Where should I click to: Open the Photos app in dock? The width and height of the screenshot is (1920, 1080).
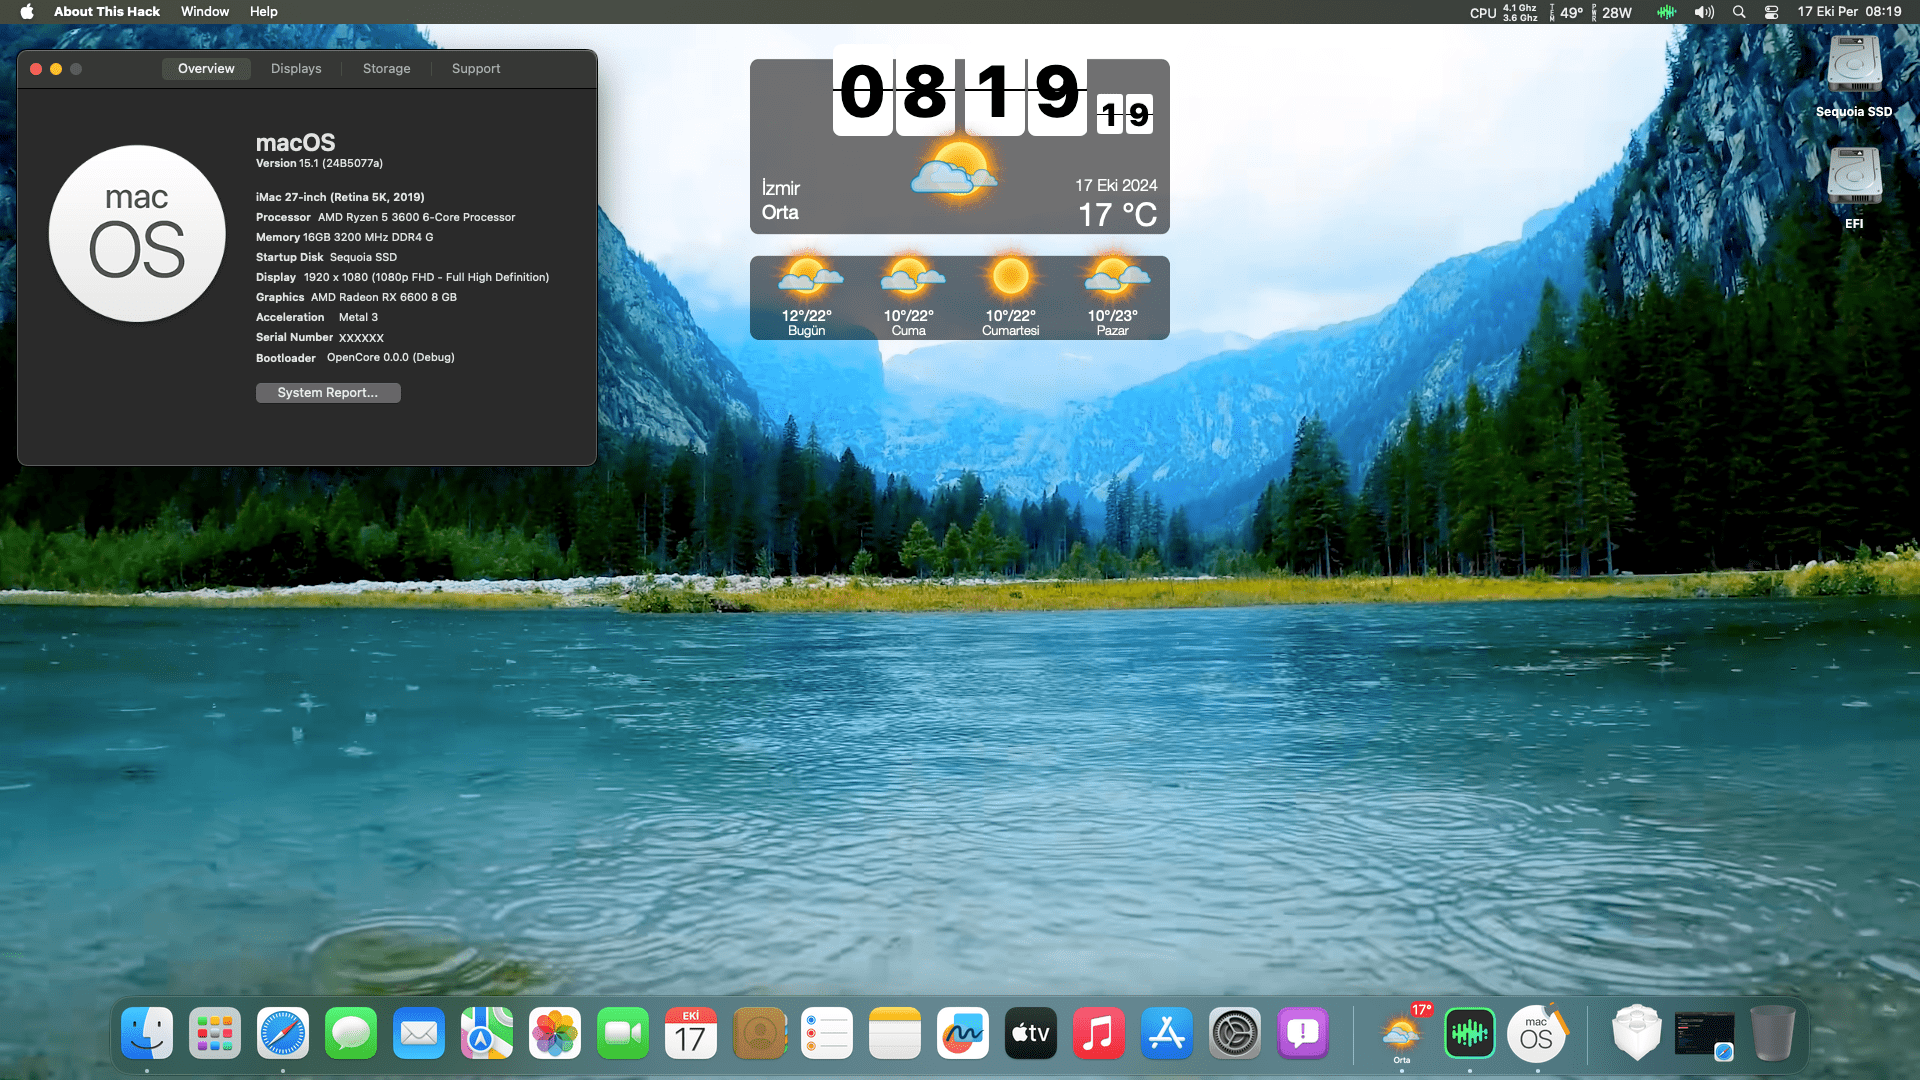click(x=555, y=1034)
